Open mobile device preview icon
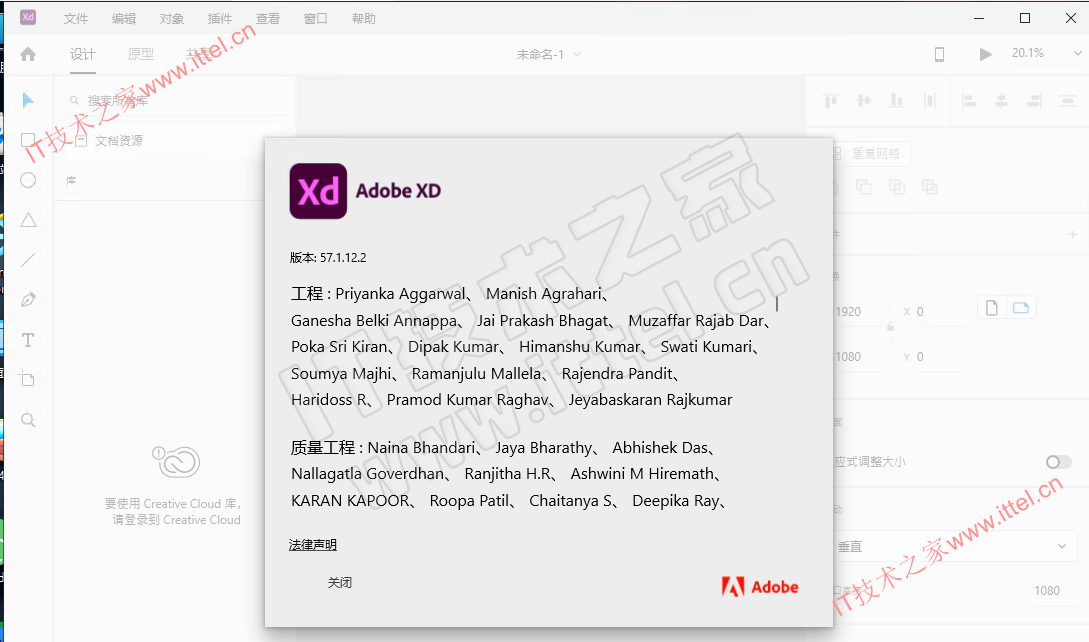 coord(939,54)
